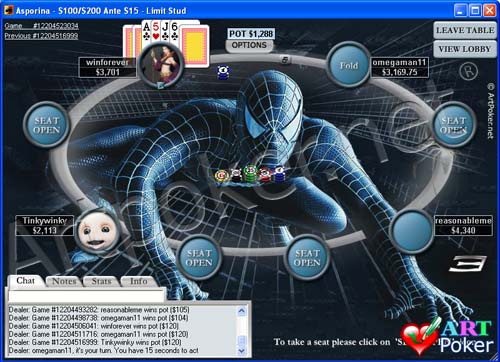Click chat line 'omegaman11, it's your turn'

104,350
